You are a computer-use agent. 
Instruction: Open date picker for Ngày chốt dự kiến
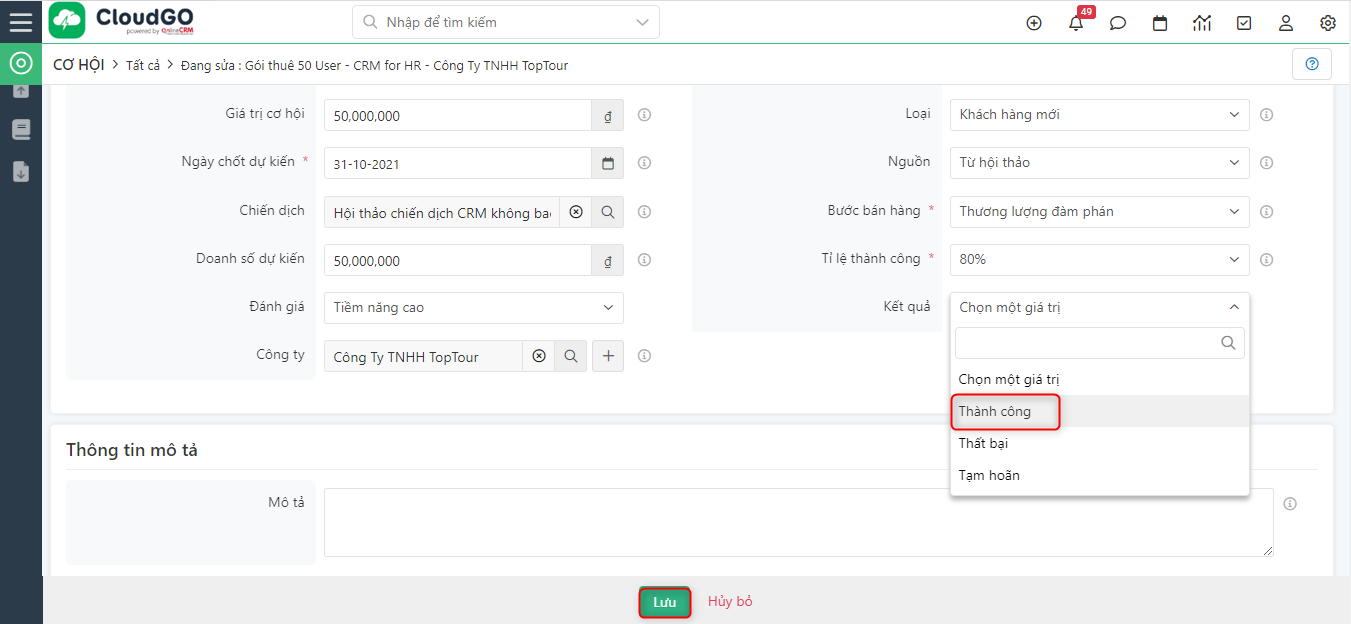click(608, 163)
